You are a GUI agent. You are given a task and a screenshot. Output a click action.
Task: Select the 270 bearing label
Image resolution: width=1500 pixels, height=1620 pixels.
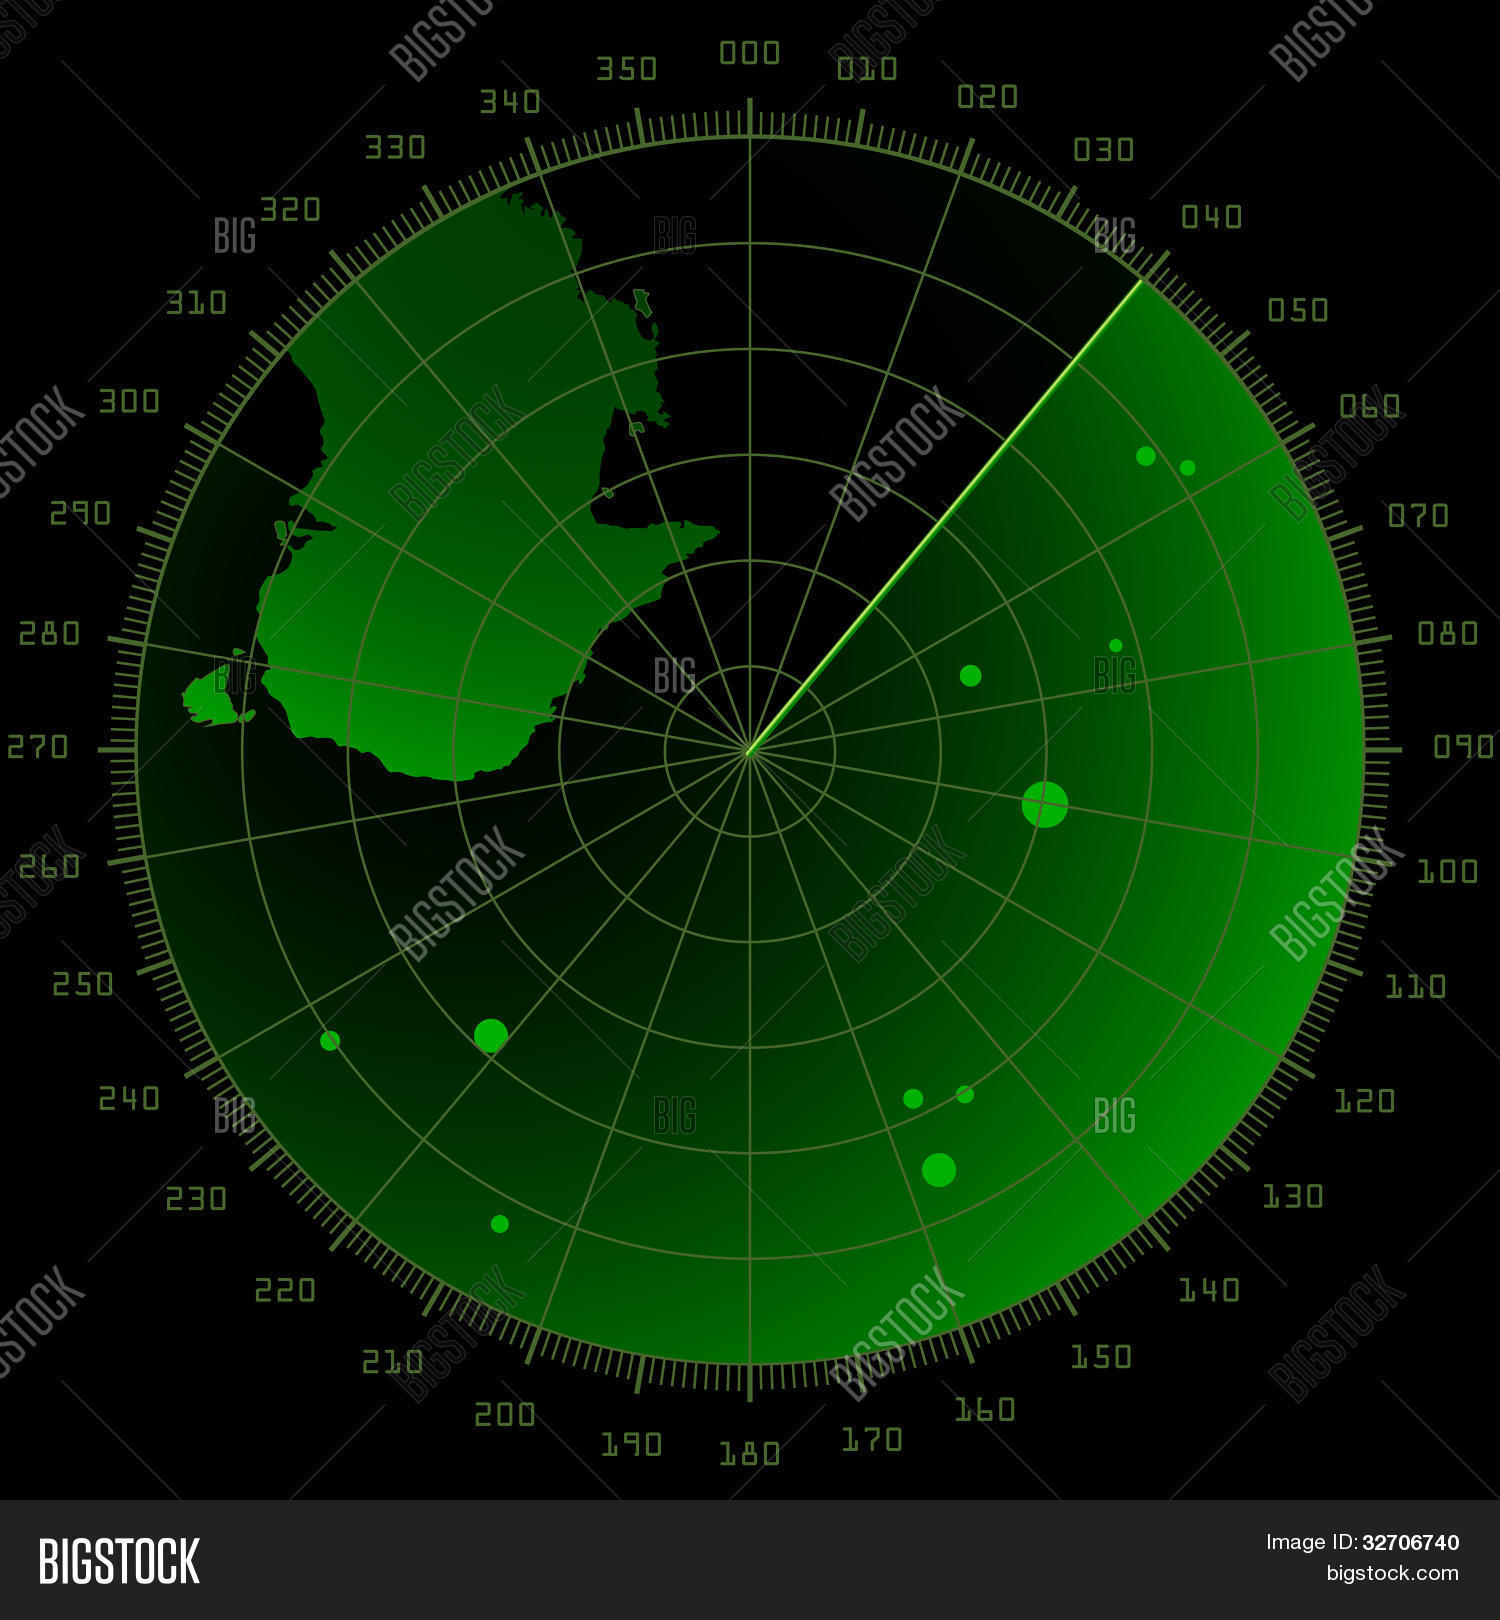(x=37, y=747)
